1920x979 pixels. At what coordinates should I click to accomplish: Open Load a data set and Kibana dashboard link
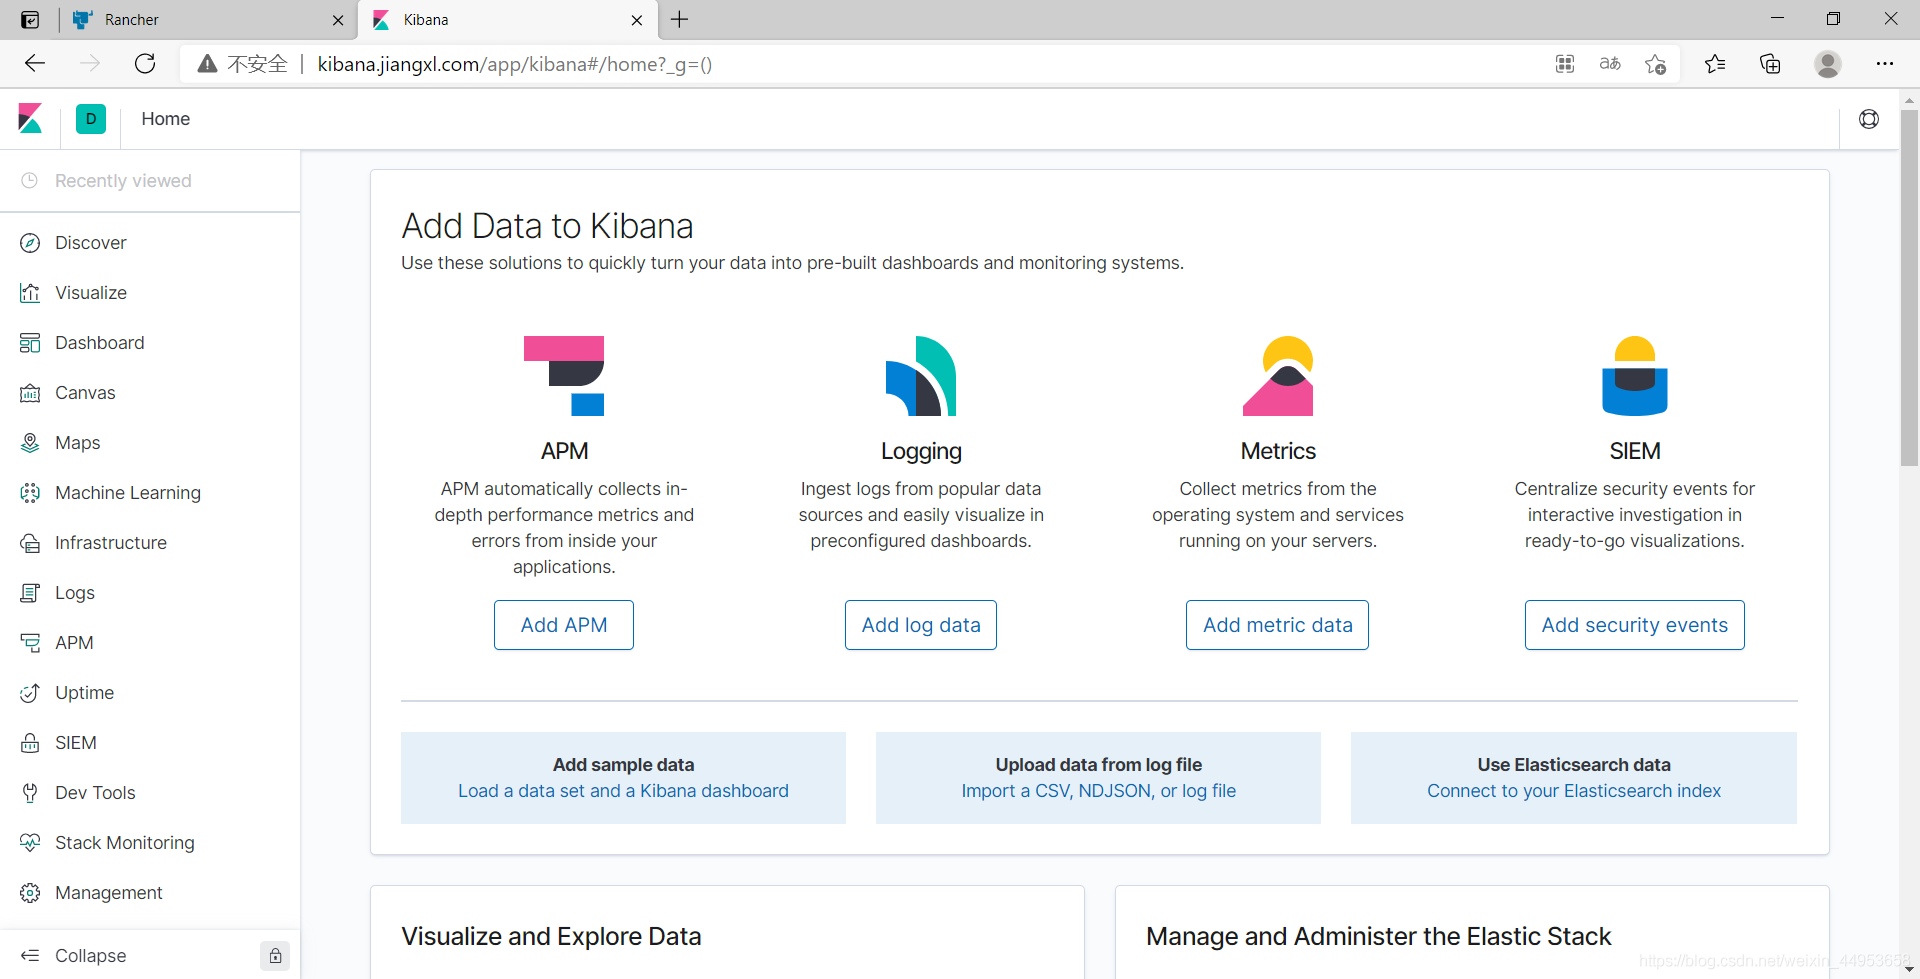pyautogui.click(x=623, y=791)
